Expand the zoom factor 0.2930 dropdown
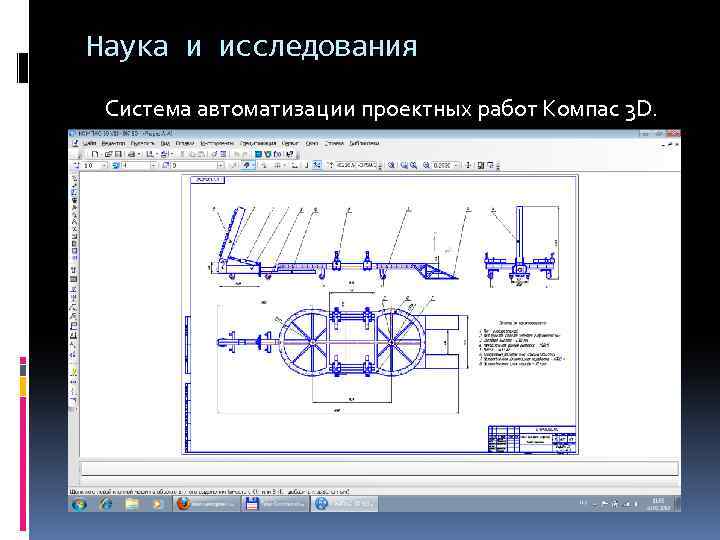Screen dimensions: 720x540 tap(456, 165)
